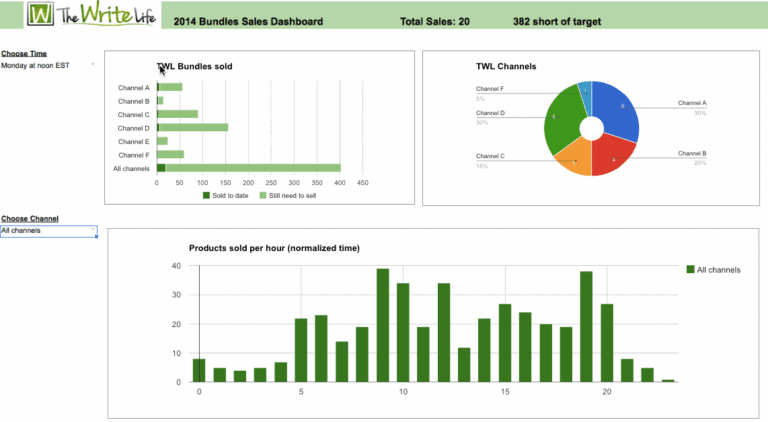Click the hourly bar at hour 19
The image size is (768, 422).
click(x=586, y=327)
